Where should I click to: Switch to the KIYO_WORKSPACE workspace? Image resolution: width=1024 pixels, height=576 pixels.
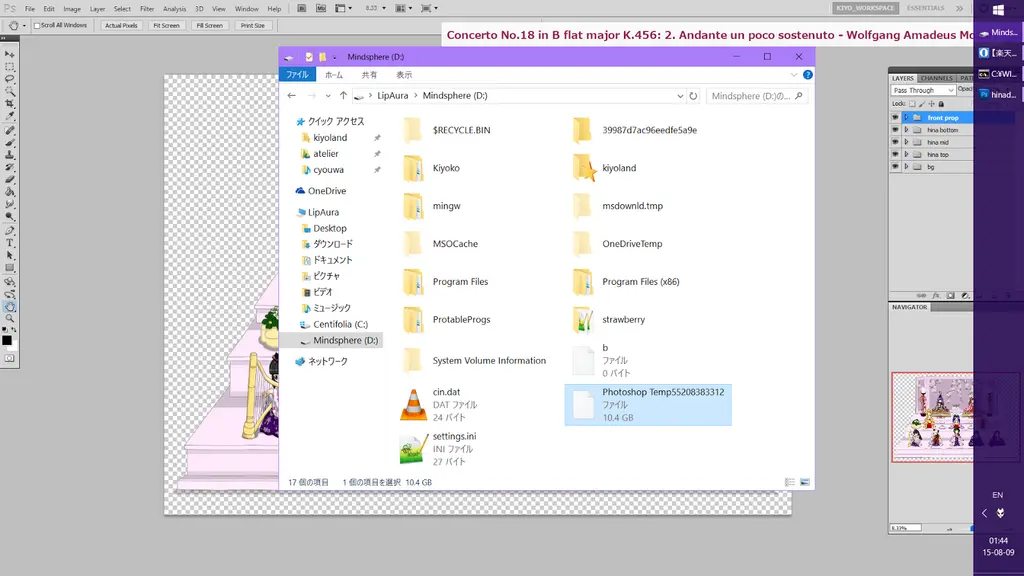[x=865, y=8]
